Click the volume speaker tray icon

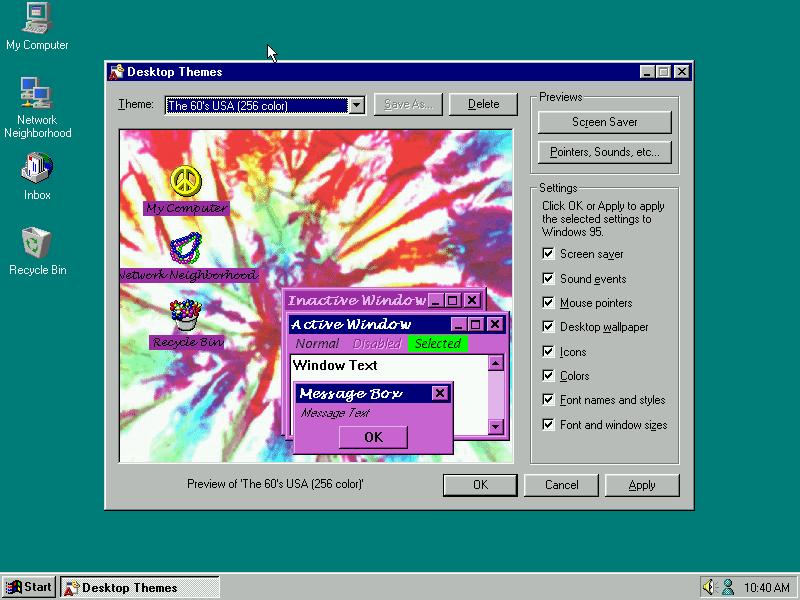click(708, 587)
